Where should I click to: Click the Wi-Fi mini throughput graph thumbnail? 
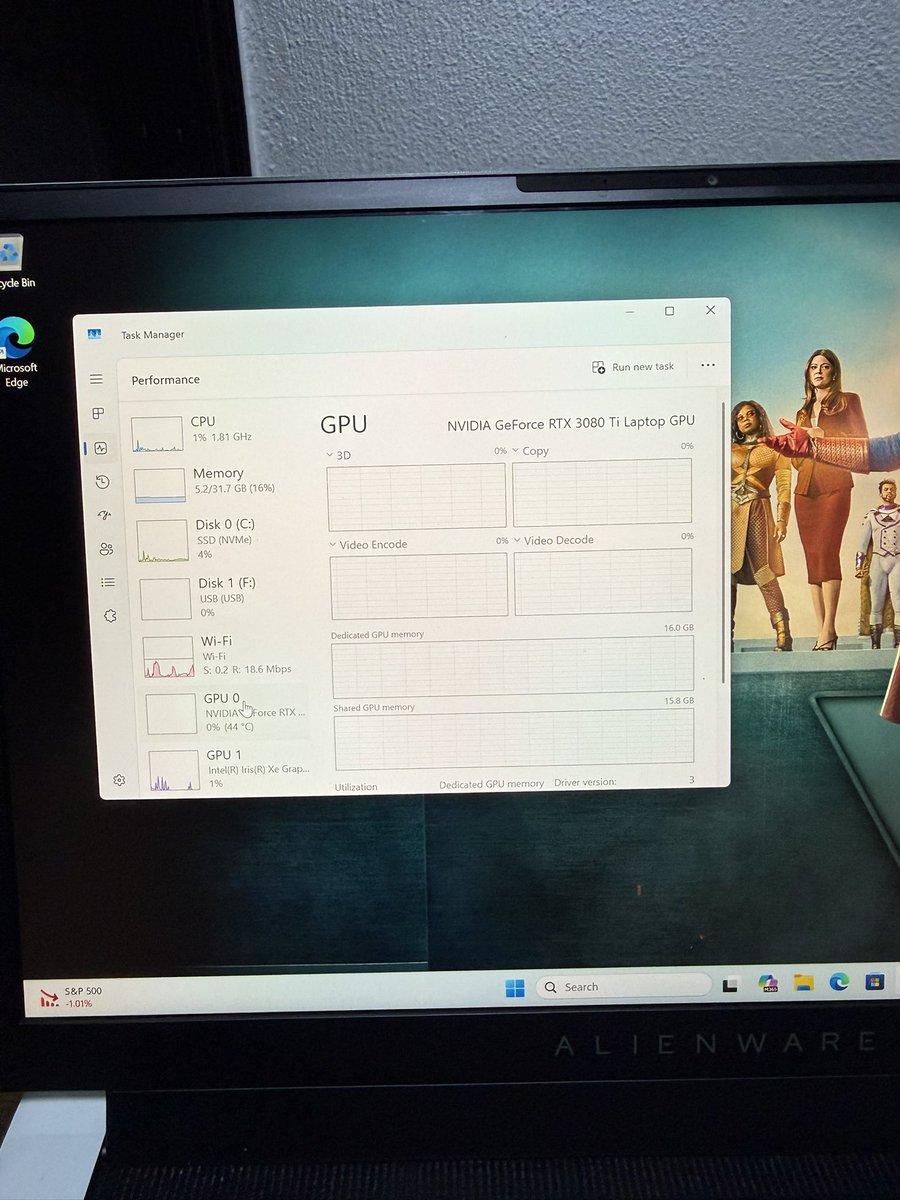point(168,657)
